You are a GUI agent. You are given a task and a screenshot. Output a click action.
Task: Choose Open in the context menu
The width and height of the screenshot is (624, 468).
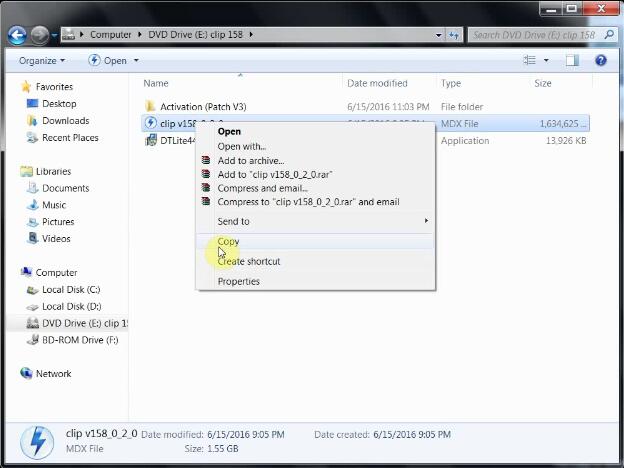(x=229, y=131)
